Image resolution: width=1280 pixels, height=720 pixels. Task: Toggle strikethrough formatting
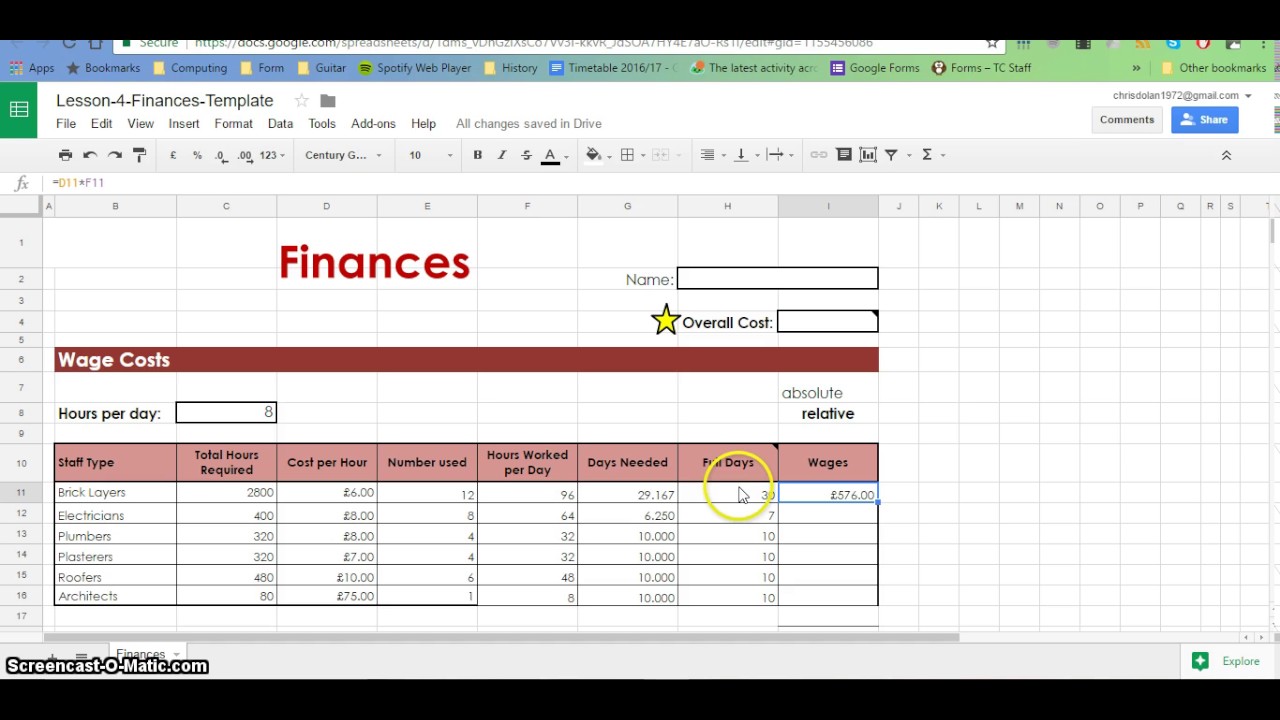coord(526,155)
